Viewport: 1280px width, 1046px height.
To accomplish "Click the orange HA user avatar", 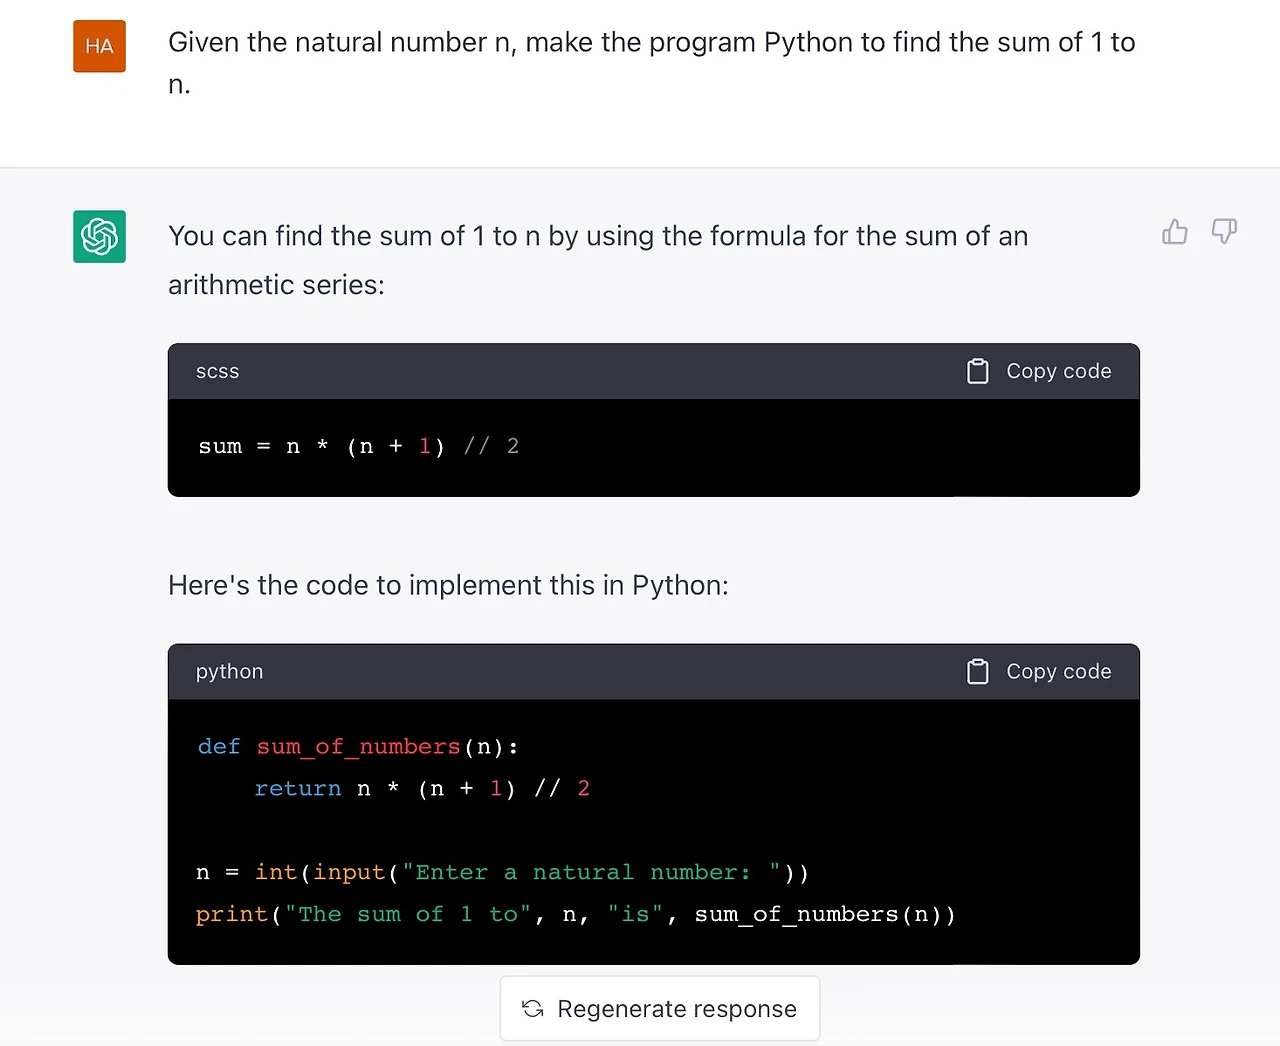I will click(99, 46).
